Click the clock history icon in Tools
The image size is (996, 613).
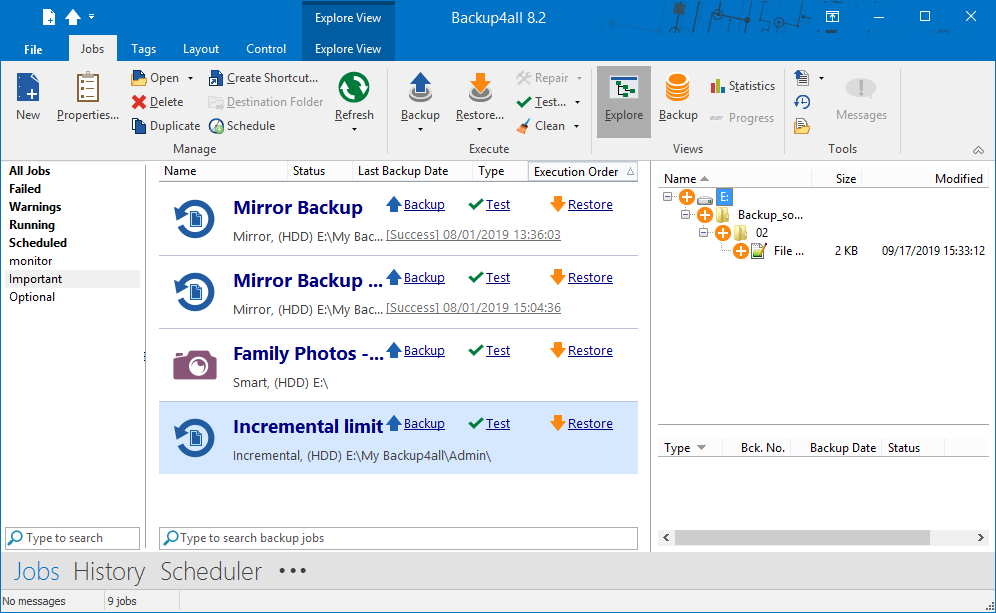coord(802,102)
